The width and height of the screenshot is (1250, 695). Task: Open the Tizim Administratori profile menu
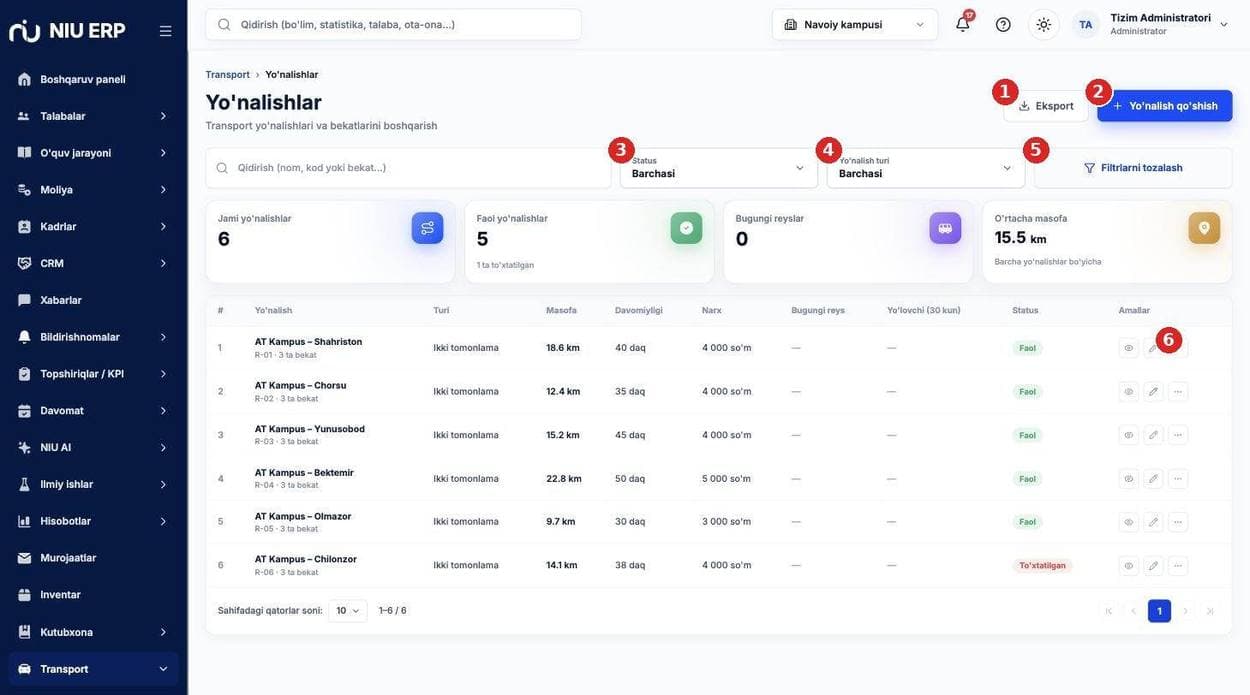[x=1150, y=24]
